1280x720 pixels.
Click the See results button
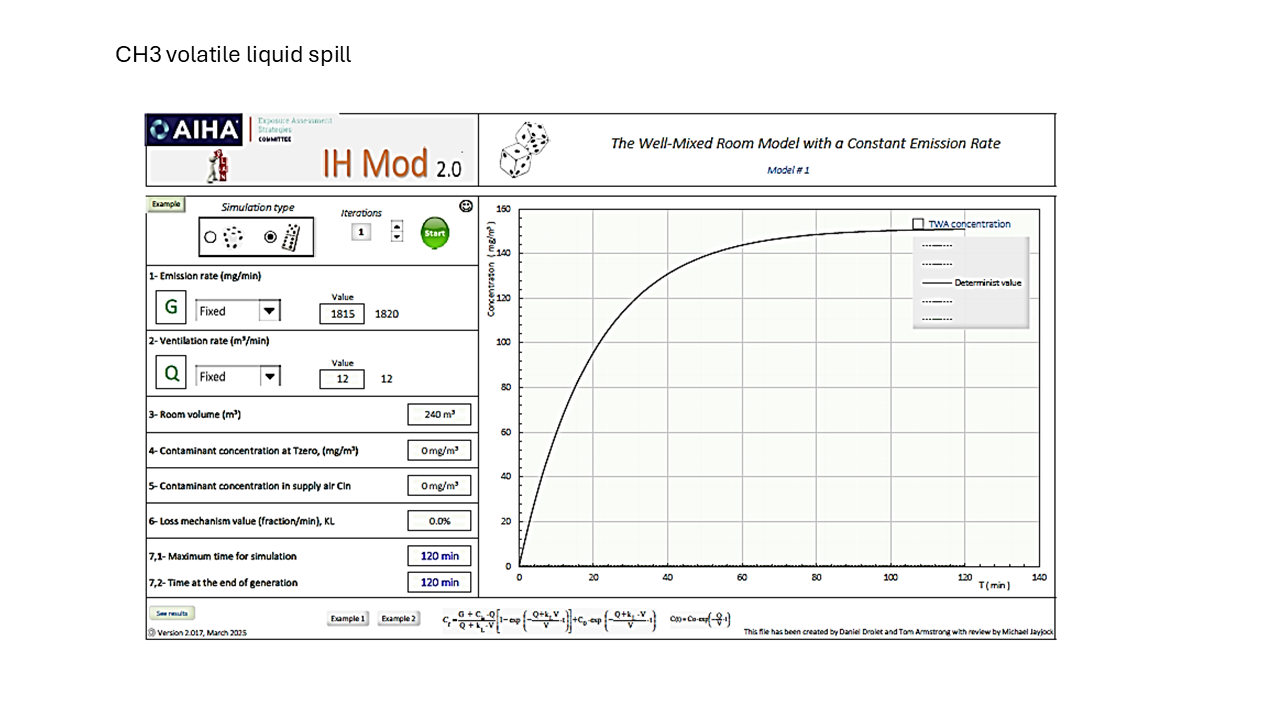pyautogui.click(x=172, y=613)
